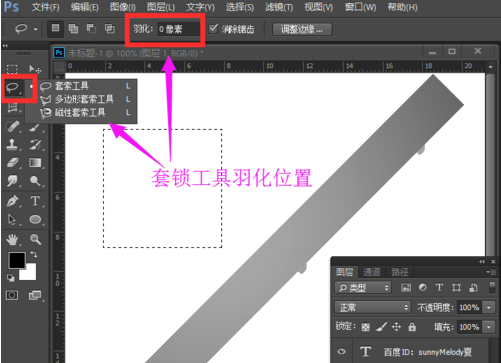
Task: Expand the opacity 100% dropdown arrow
Action: 489,307
